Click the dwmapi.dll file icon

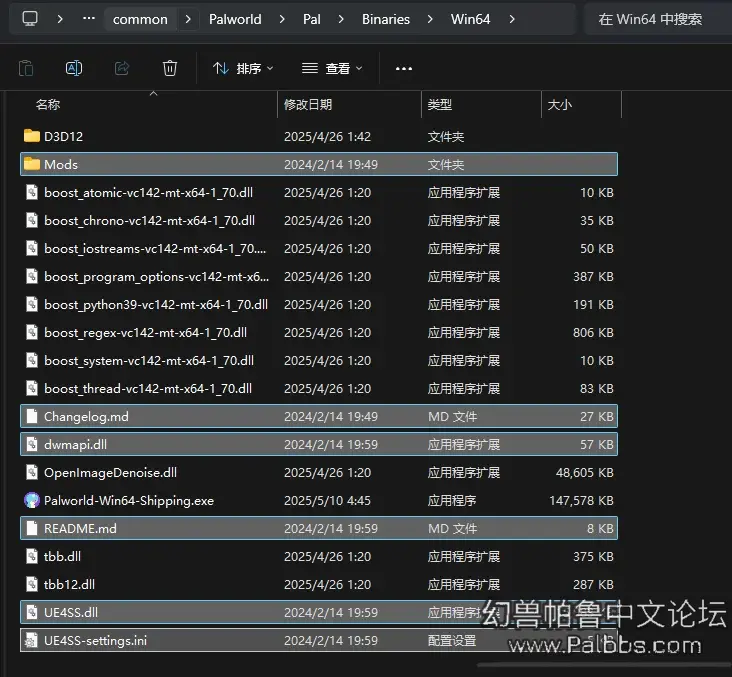click(32, 444)
